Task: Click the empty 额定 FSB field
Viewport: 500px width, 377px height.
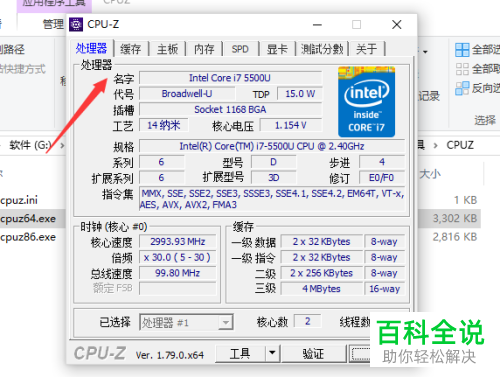Action: coord(178,289)
